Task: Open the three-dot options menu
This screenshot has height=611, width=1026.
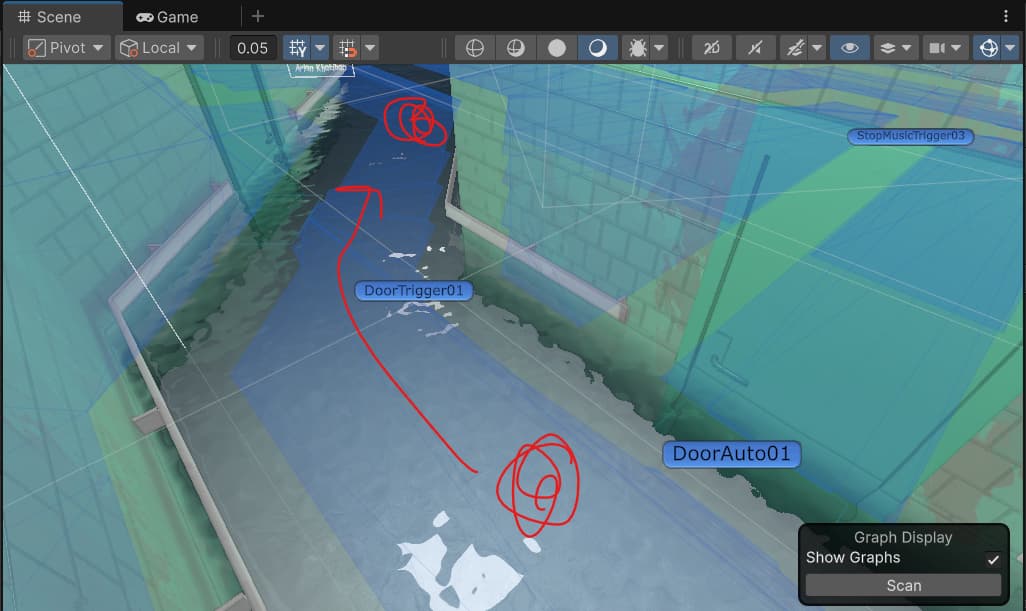Action: tap(1005, 17)
